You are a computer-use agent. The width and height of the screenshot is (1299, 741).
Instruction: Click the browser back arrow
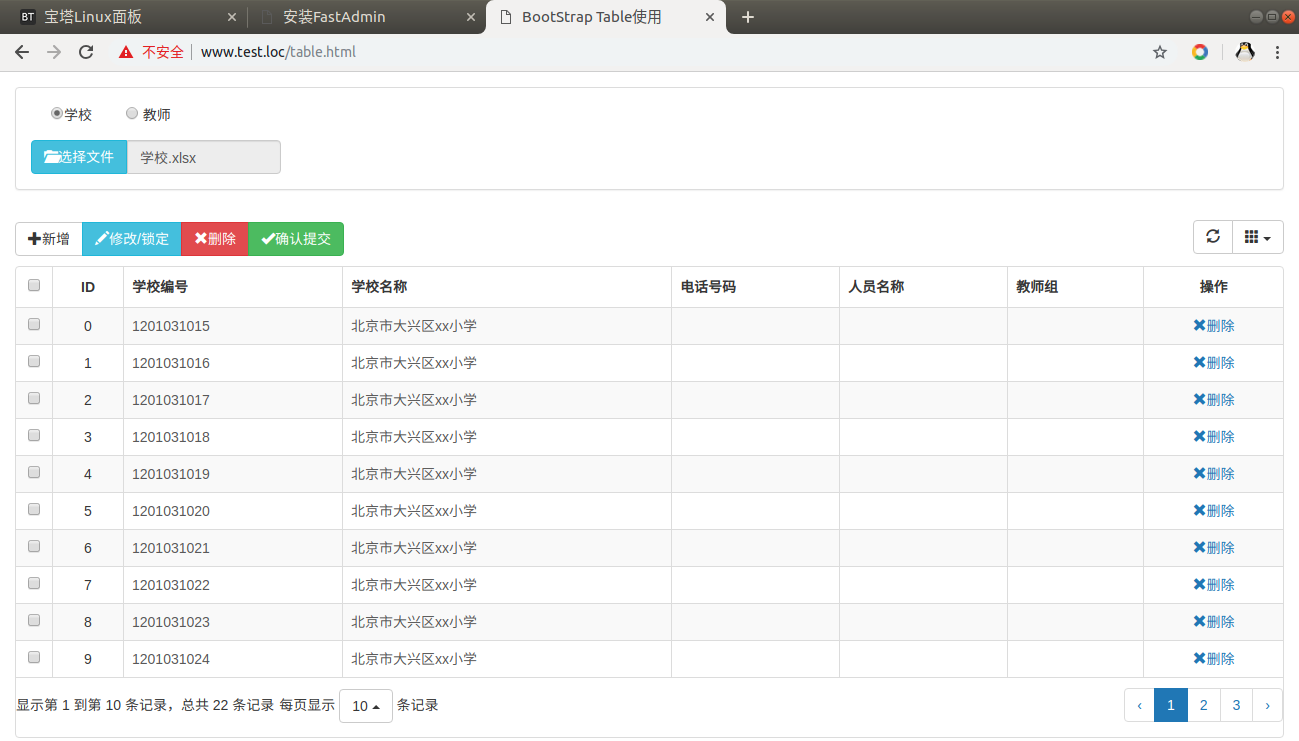pyautogui.click(x=22, y=51)
